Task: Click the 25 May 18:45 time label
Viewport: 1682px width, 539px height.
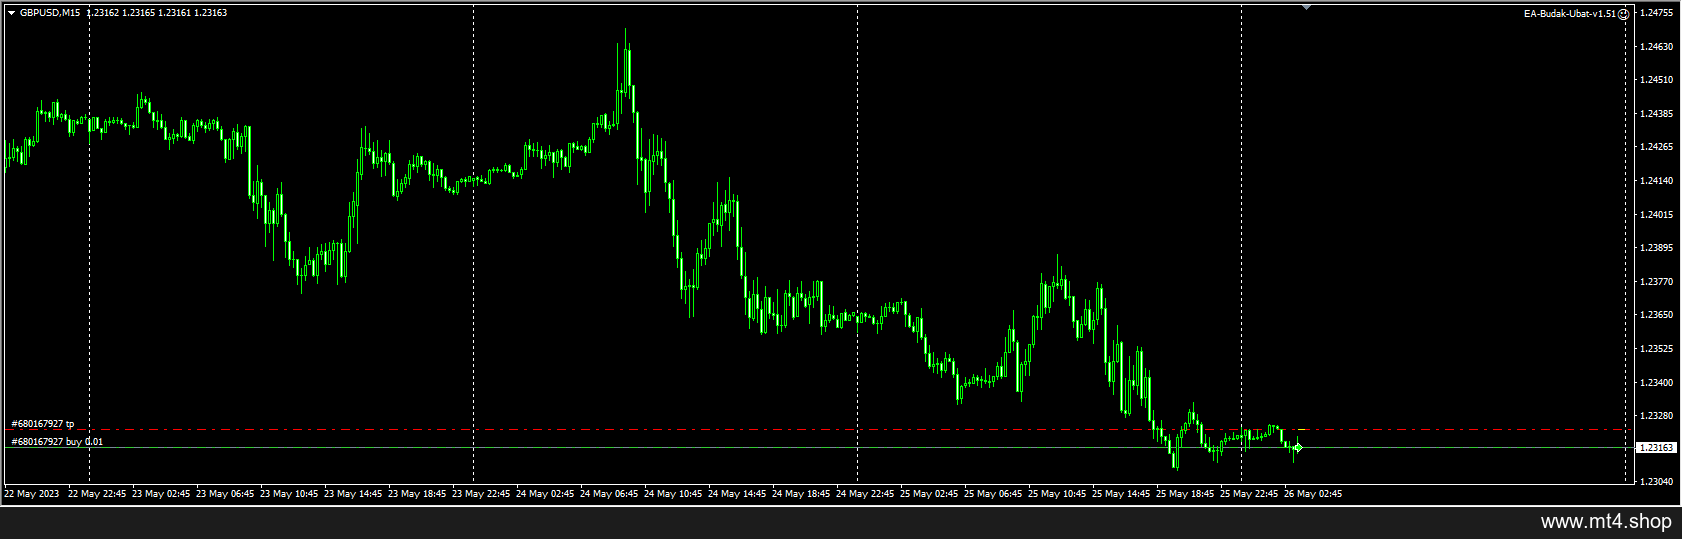Action: (x=1185, y=494)
